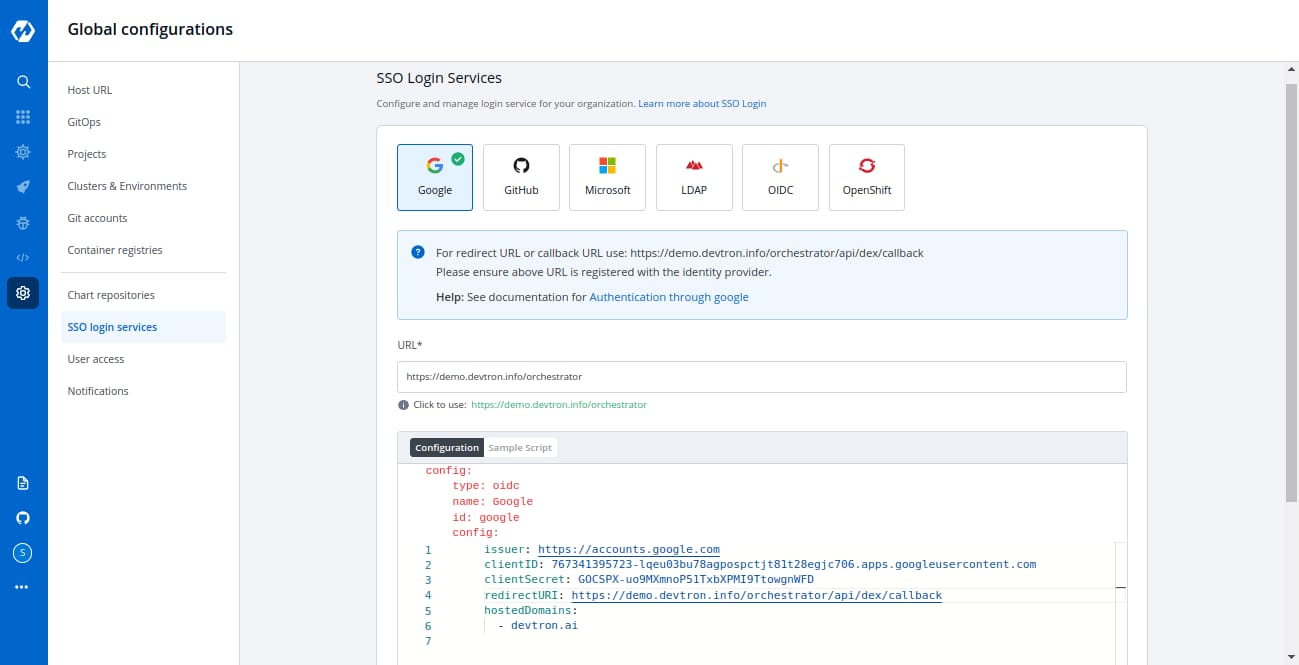Screen dimensions: 1299x665
Task: Expand the three-dots more options menu
Action: click(23, 587)
